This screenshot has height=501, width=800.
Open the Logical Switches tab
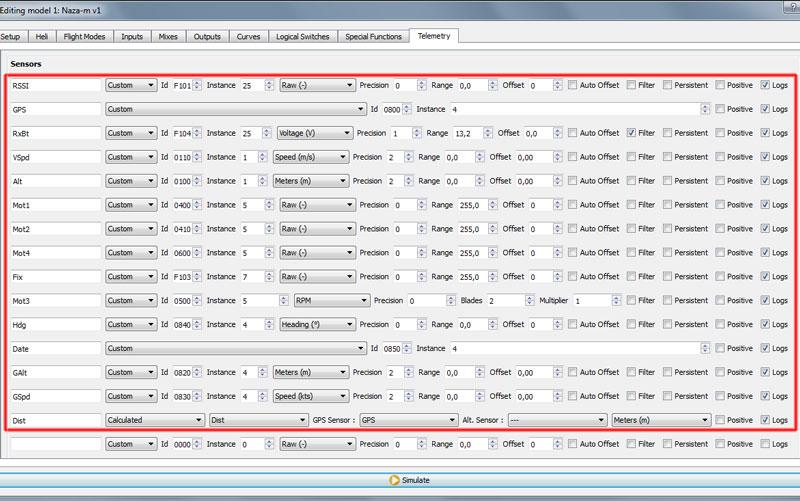[x=299, y=36]
